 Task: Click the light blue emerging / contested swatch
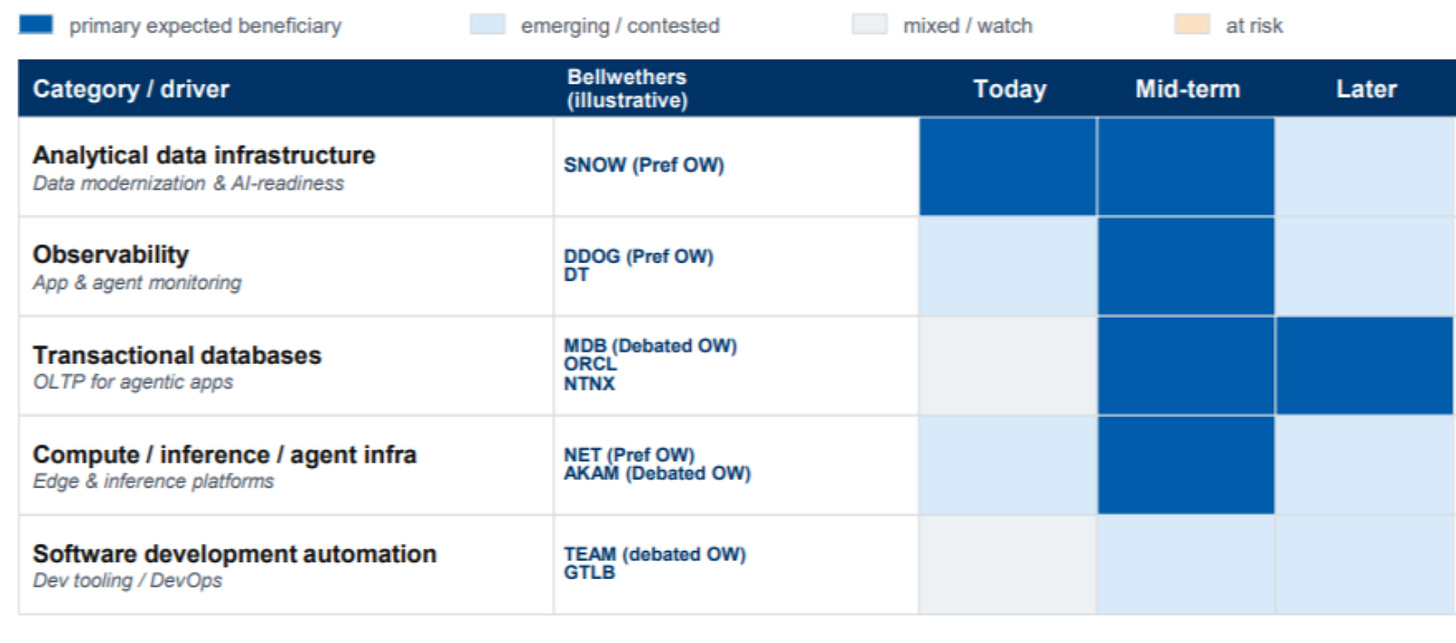coord(487,25)
